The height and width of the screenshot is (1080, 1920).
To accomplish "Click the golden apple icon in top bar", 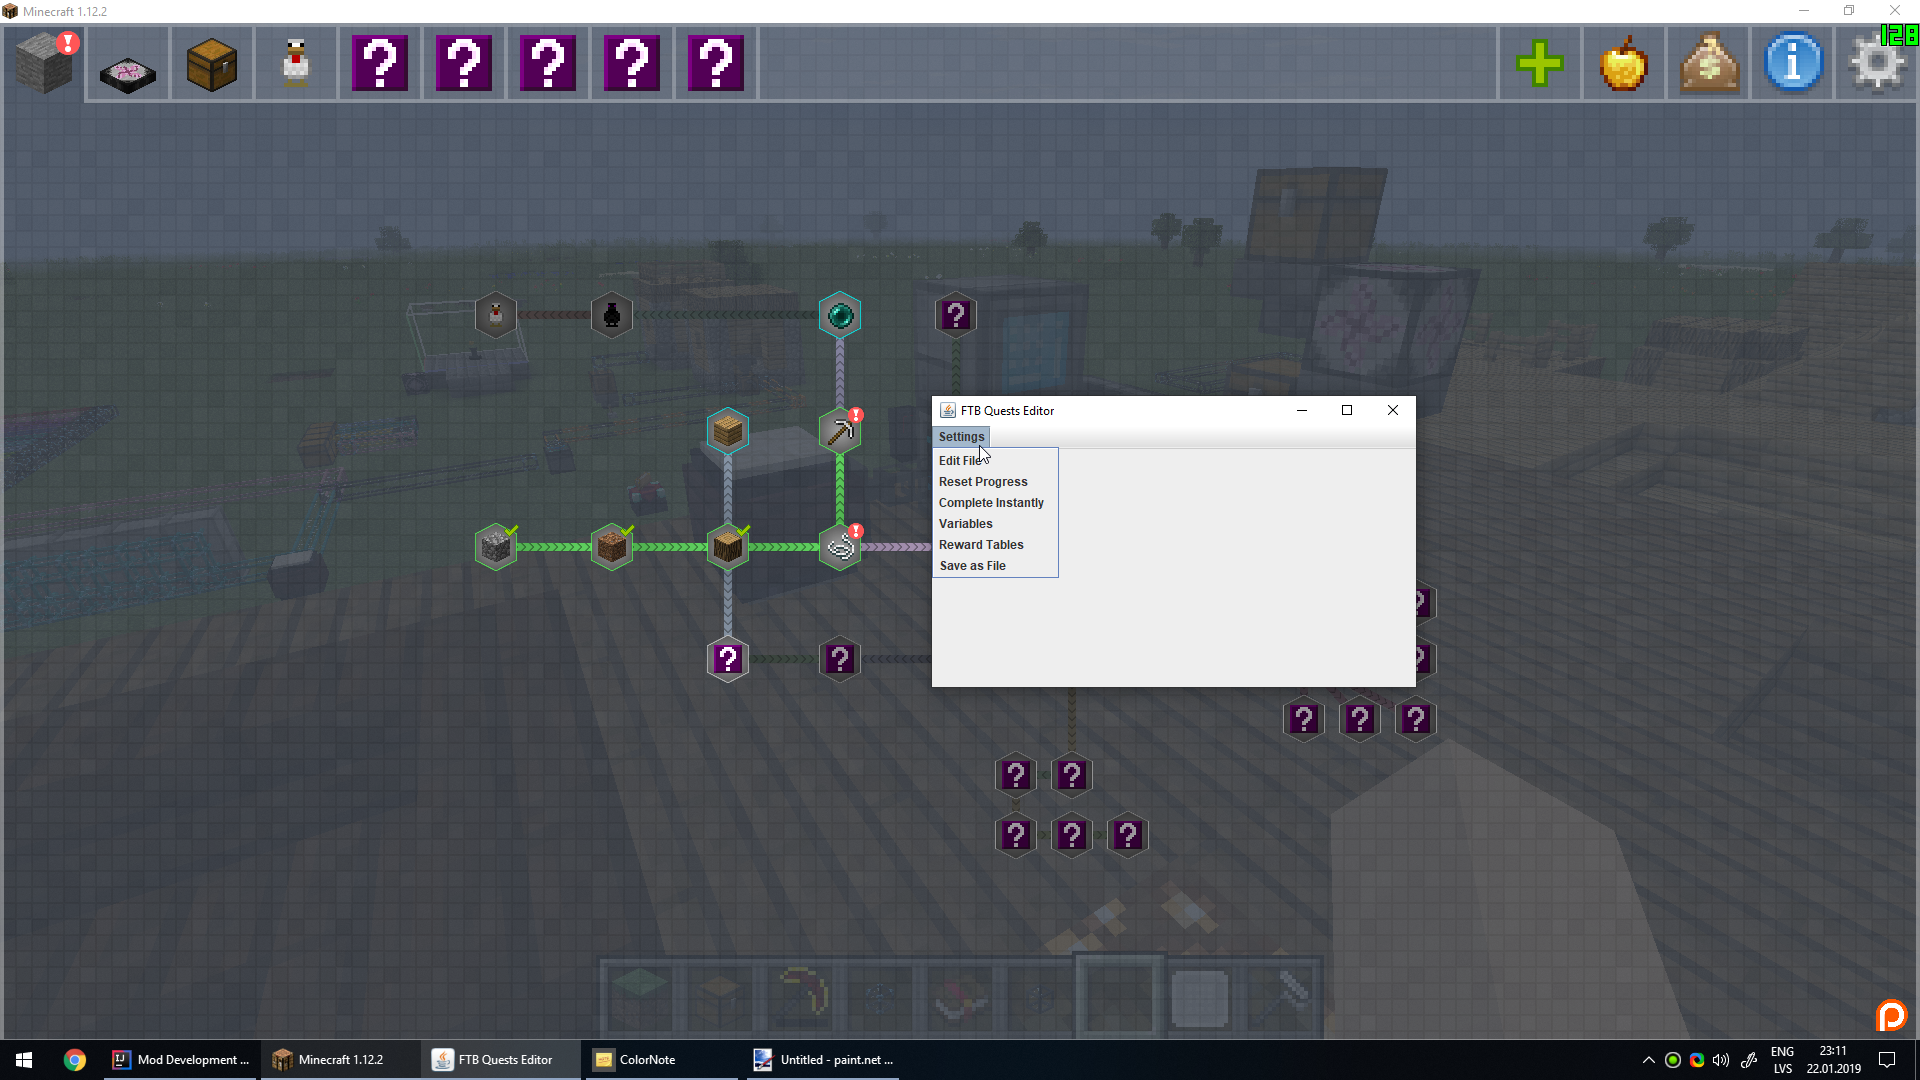I will [1623, 64].
